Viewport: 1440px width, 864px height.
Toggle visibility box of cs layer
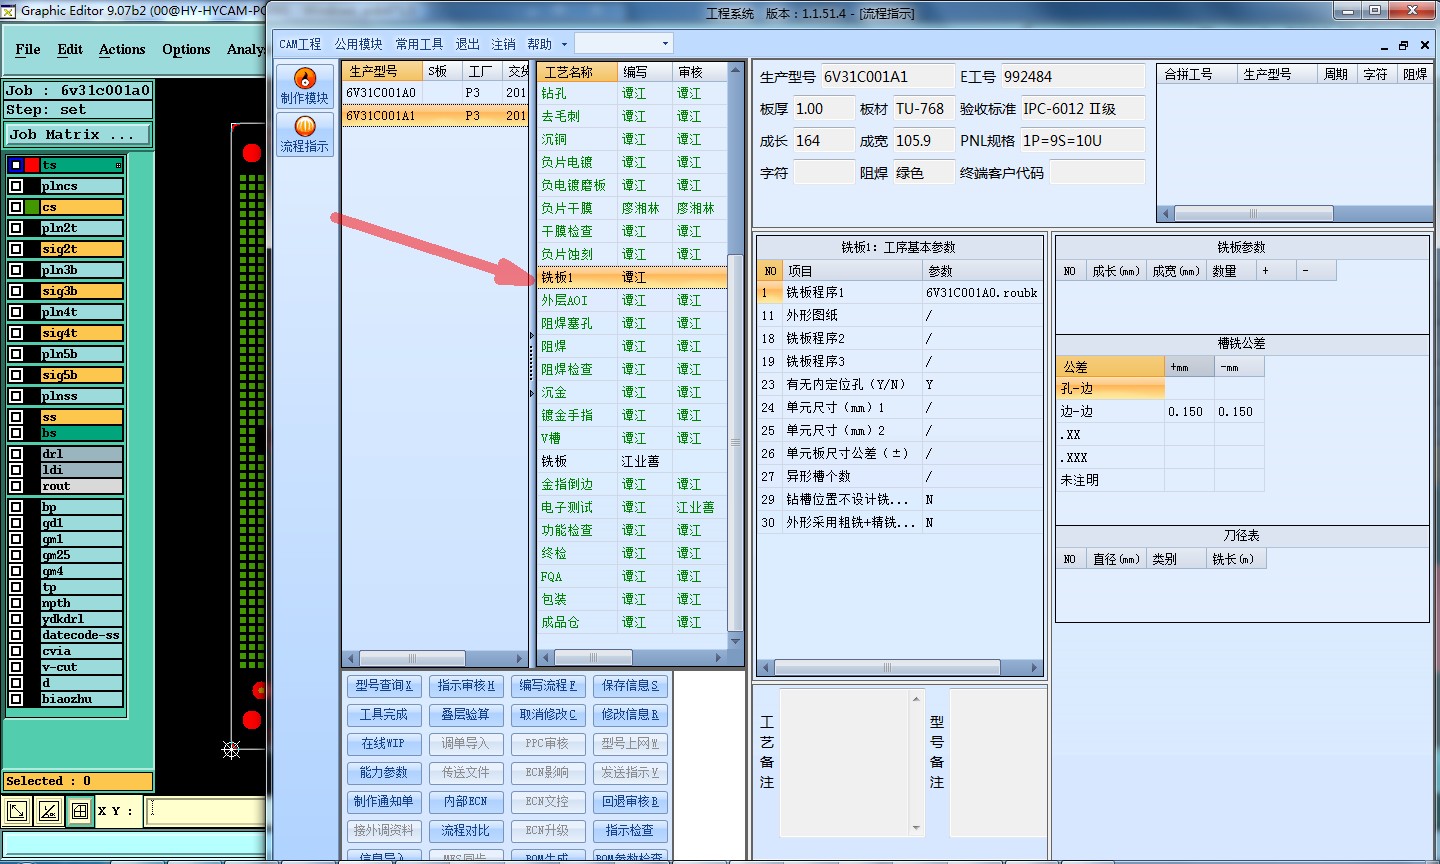coord(16,207)
